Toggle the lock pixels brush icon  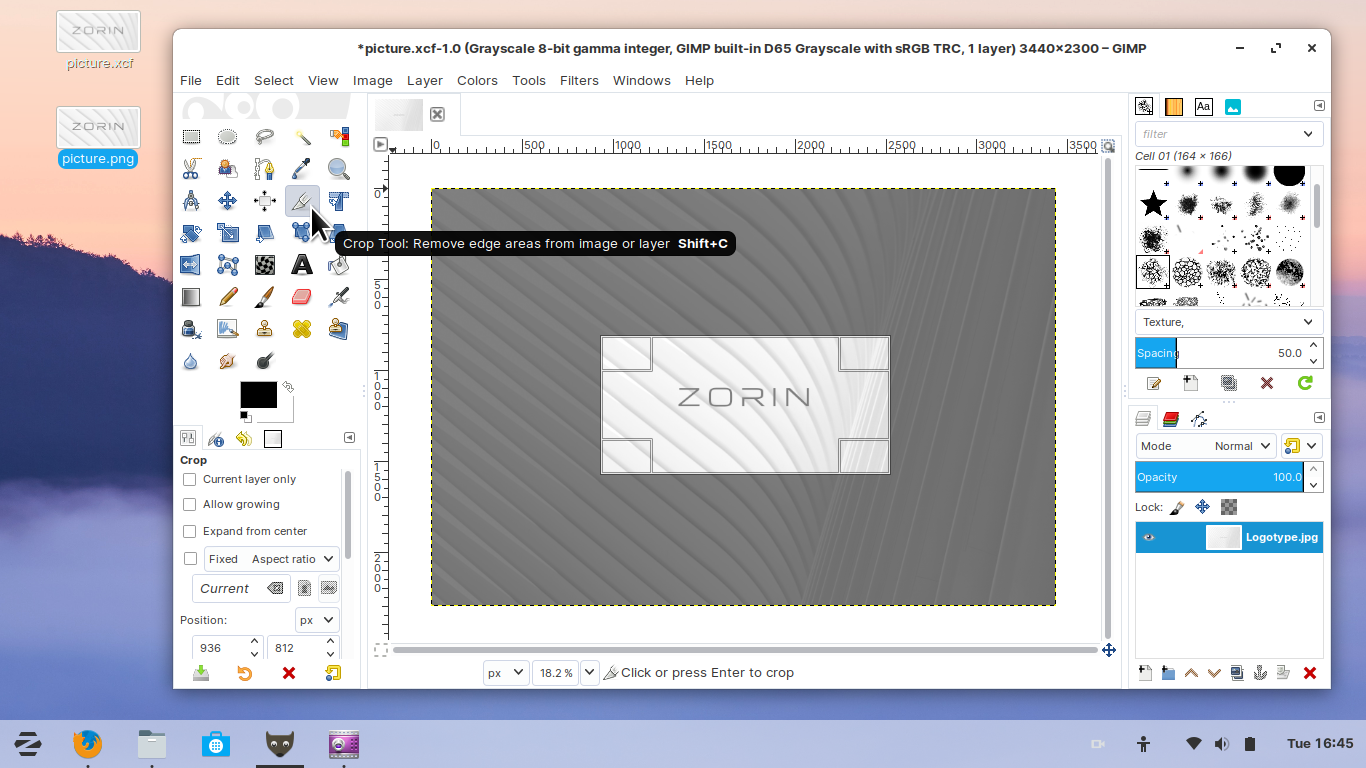[1176, 508]
